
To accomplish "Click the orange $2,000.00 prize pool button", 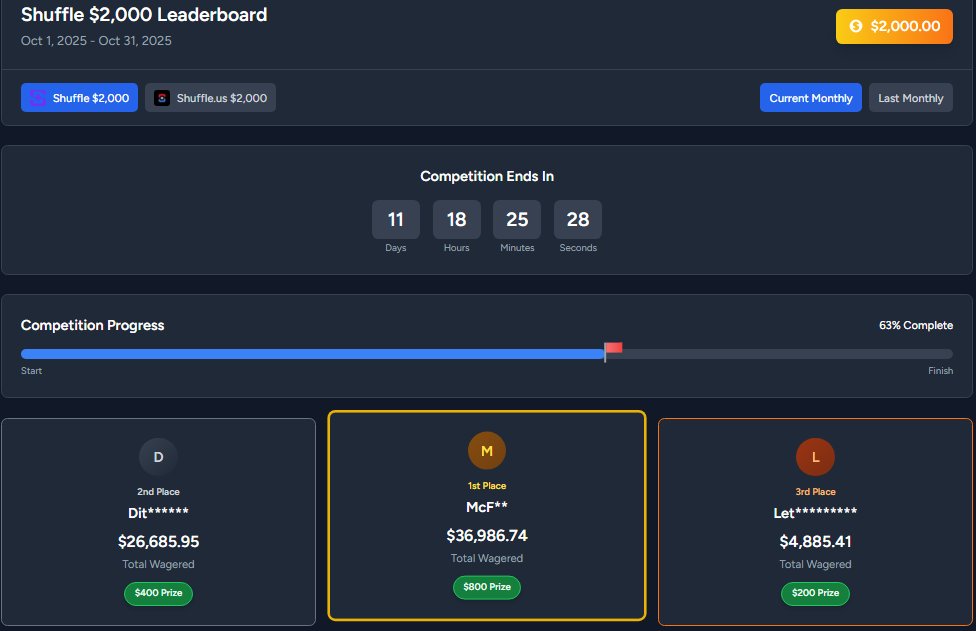I will click(894, 27).
